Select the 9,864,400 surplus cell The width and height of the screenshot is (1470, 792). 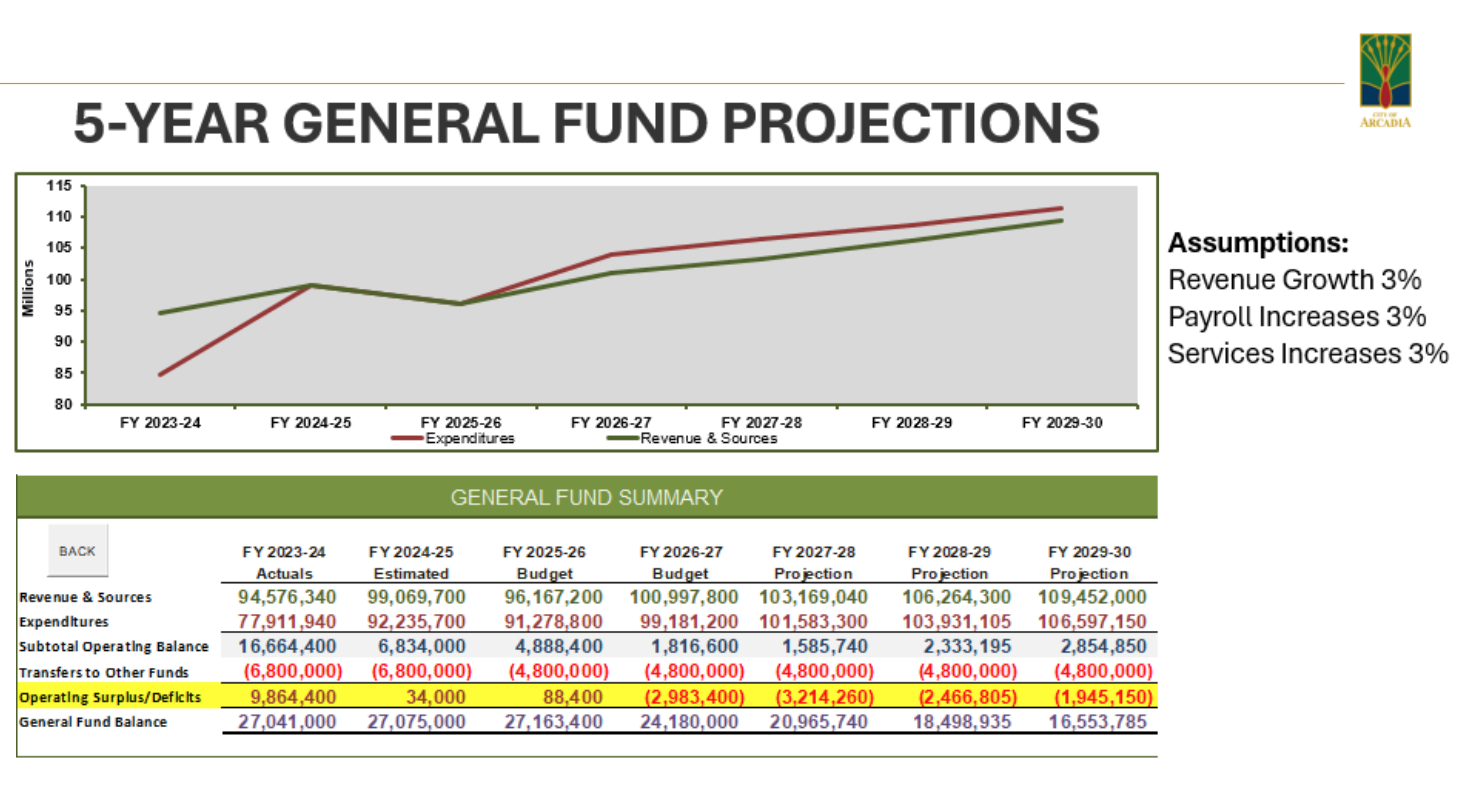pyautogui.click(x=287, y=696)
